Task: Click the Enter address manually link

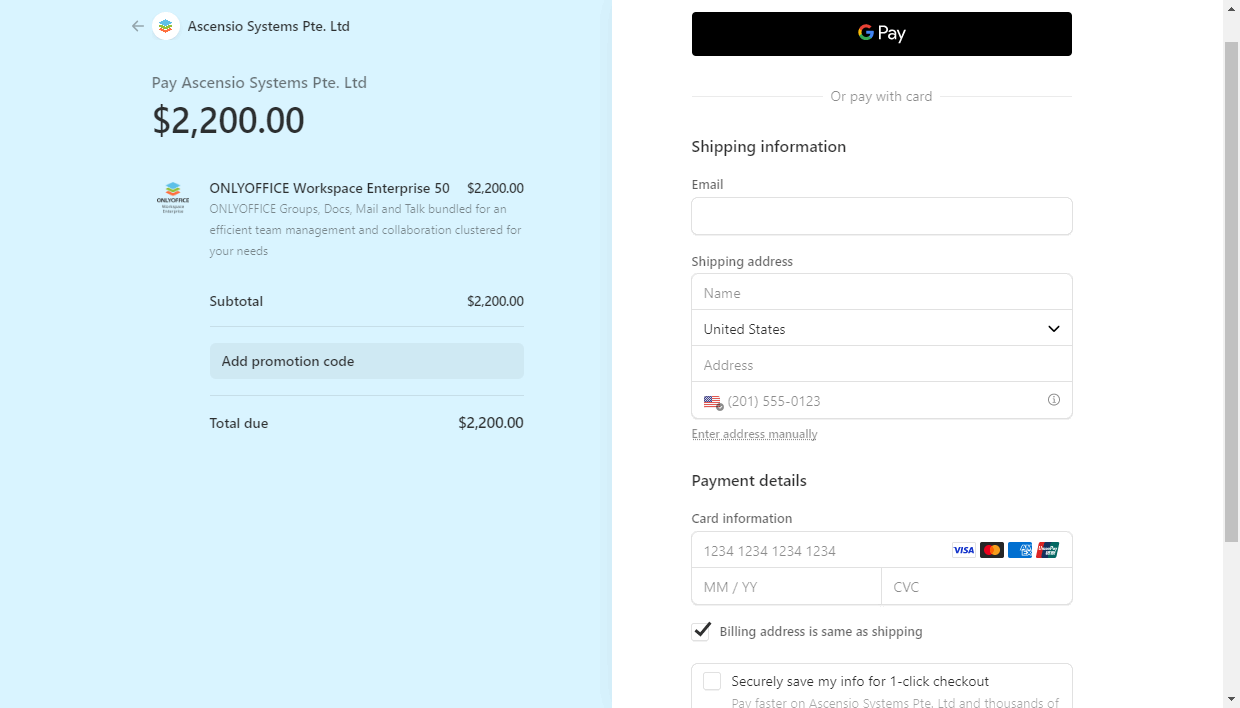Action: [x=754, y=434]
